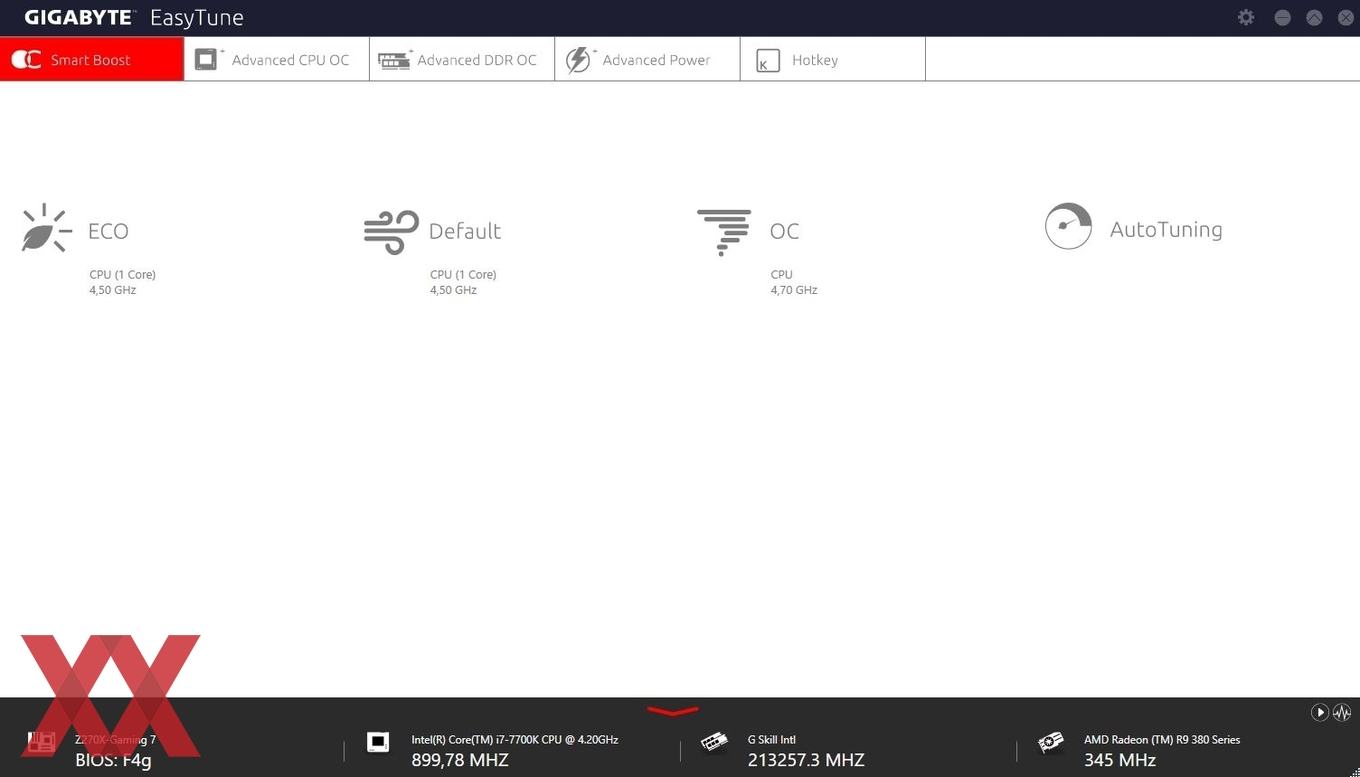Click the ECO mode label
This screenshot has height=777, width=1360.
click(x=108, y=231)
